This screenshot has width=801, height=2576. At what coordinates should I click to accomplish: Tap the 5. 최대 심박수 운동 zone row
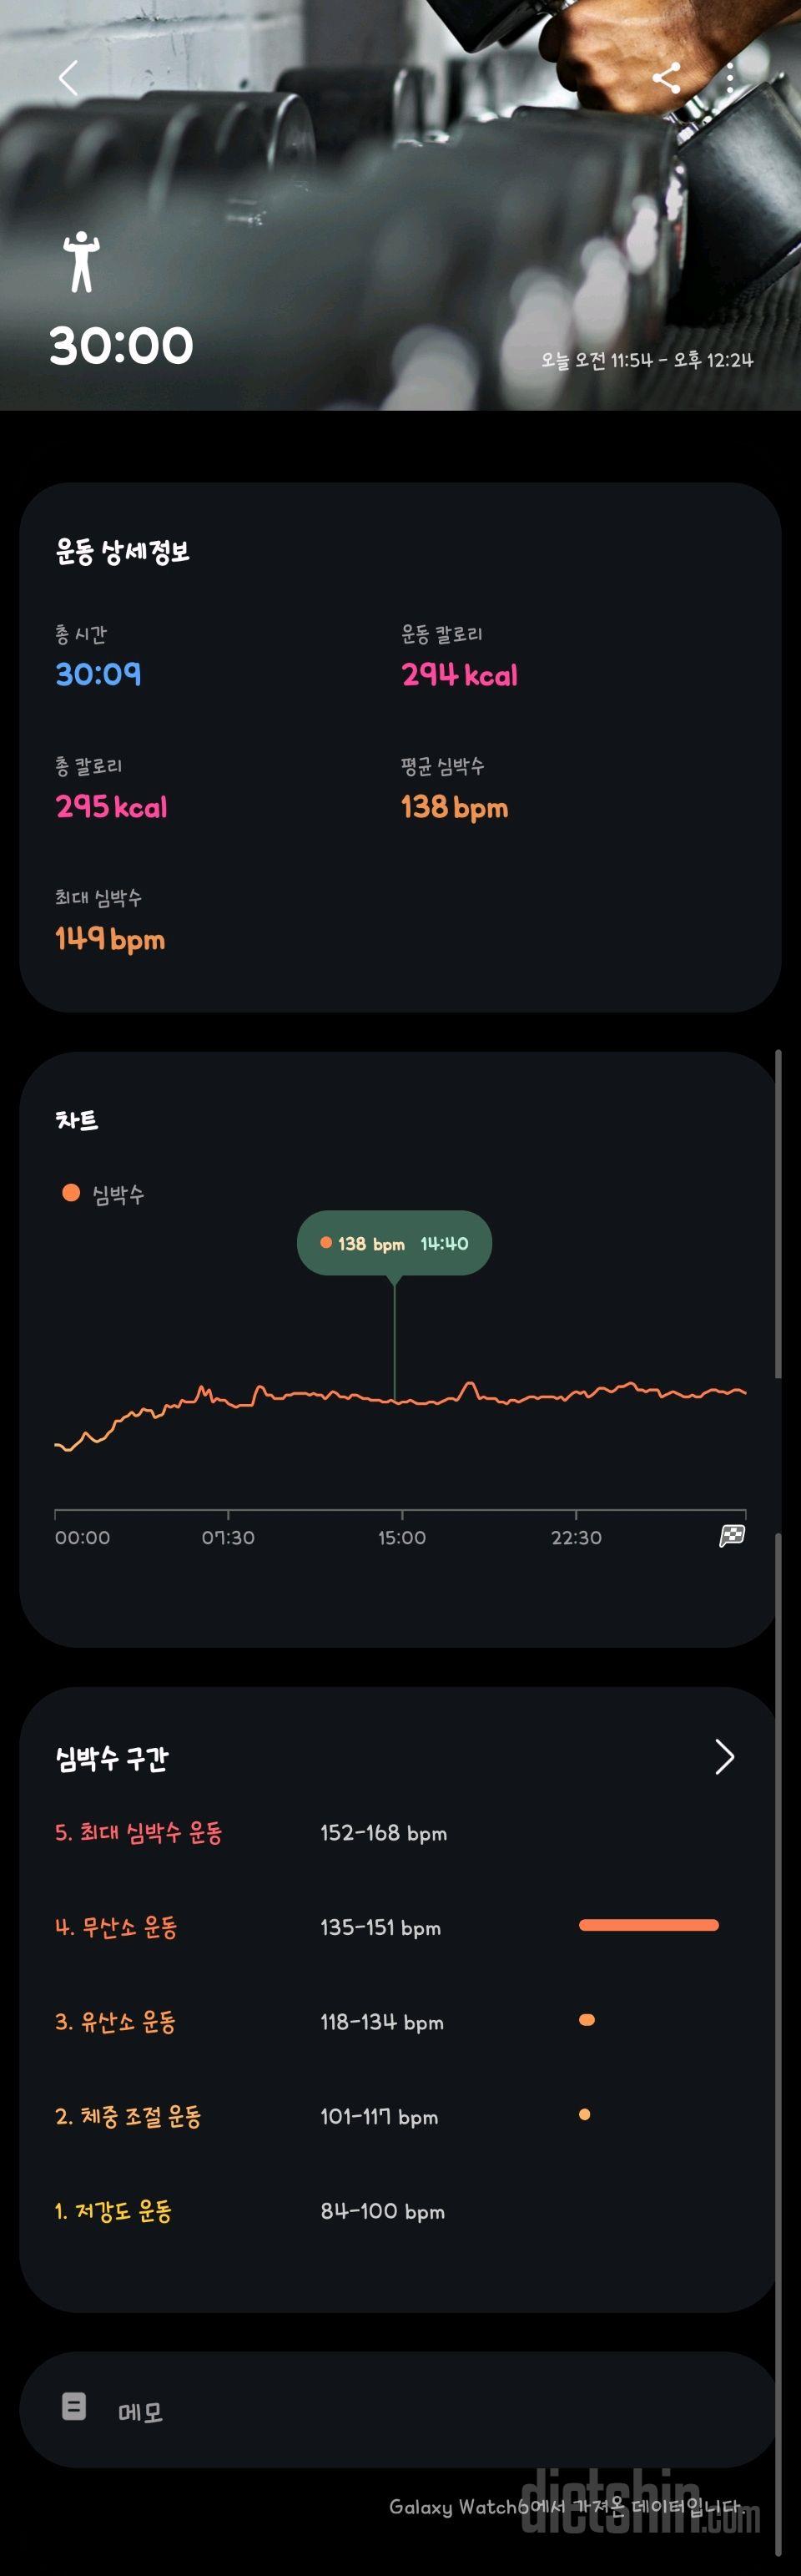tap(398, 1832)
